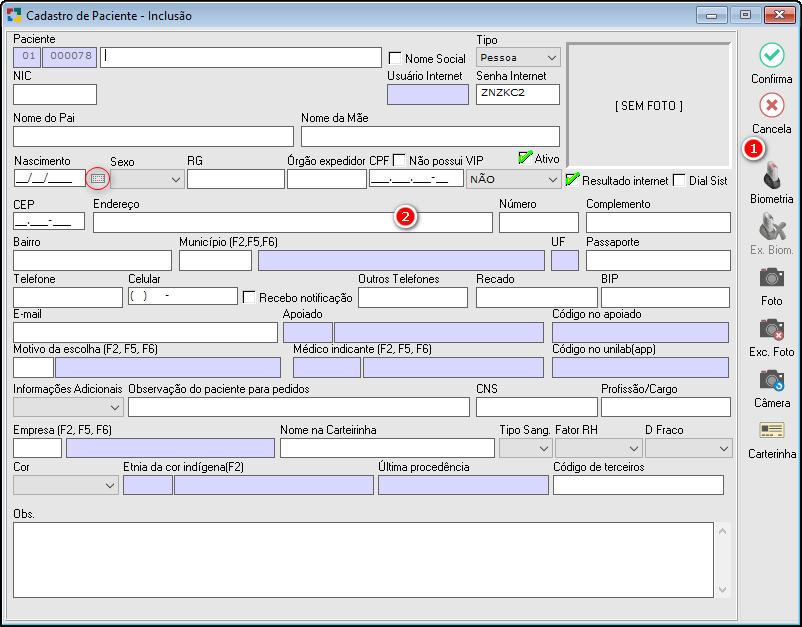This screenshot has height=627, width=802.
Task: Click the Ex. Biom. icon
Action: (x=771, y=227)
